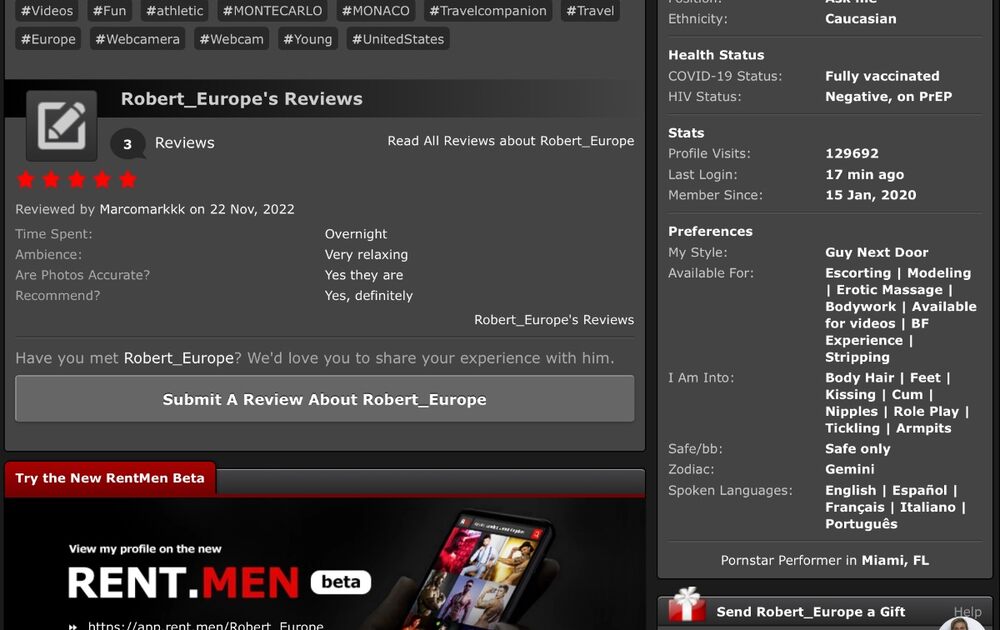
Task: Click the red gift box icon
Action: pyautogui.click(x=686, y=606)
